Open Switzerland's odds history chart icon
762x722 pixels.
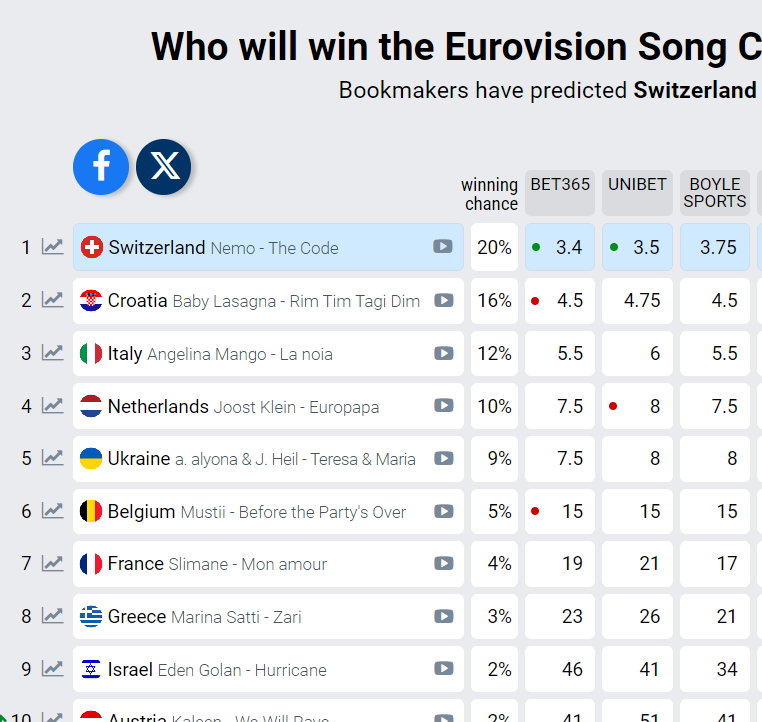point(52,247)
